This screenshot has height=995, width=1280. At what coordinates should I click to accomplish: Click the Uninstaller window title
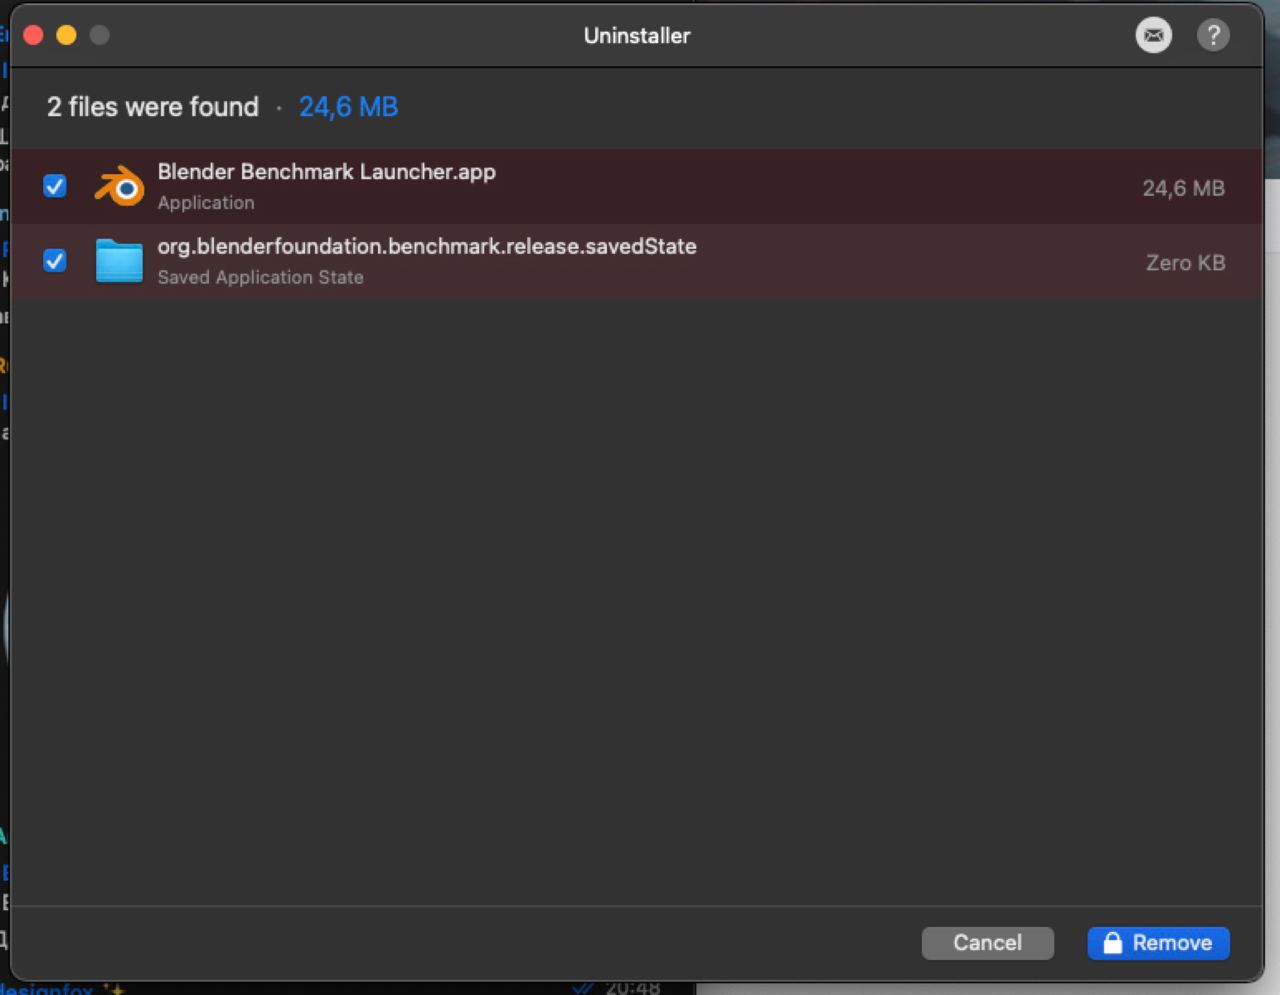tap(637, 36)
